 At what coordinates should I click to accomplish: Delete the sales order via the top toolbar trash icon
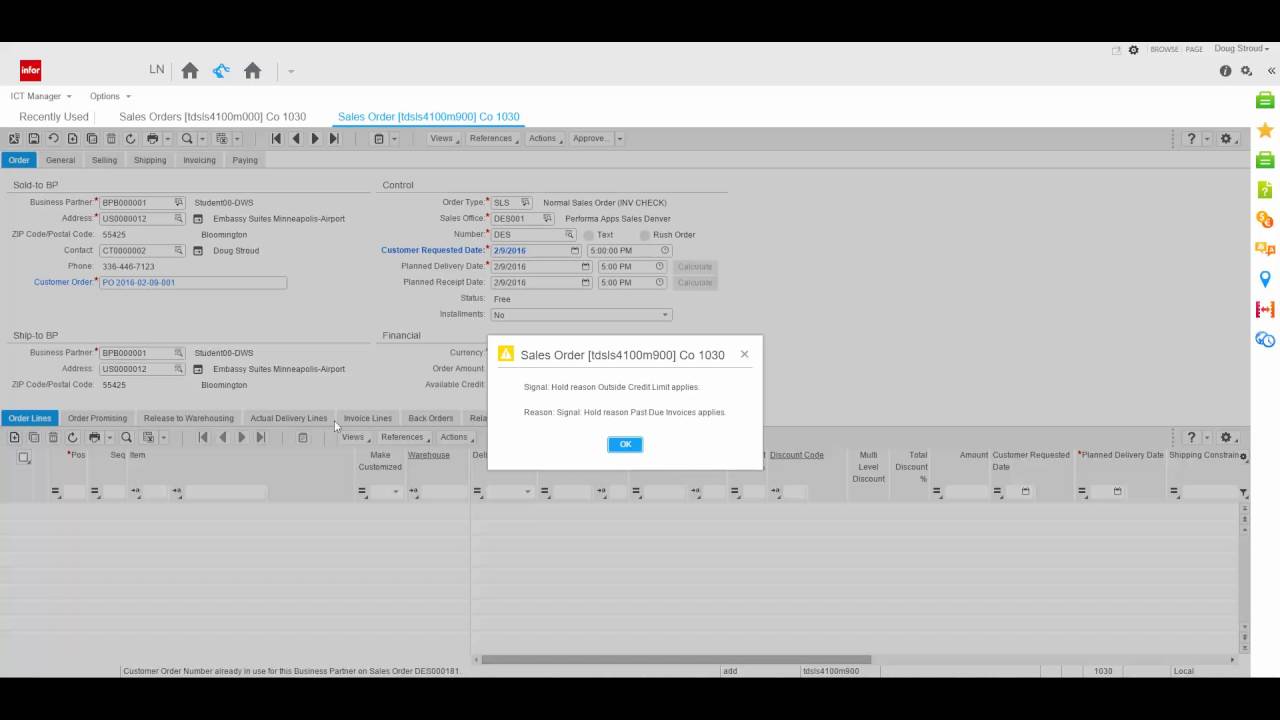pyautogui.click(x=111, y=139)
